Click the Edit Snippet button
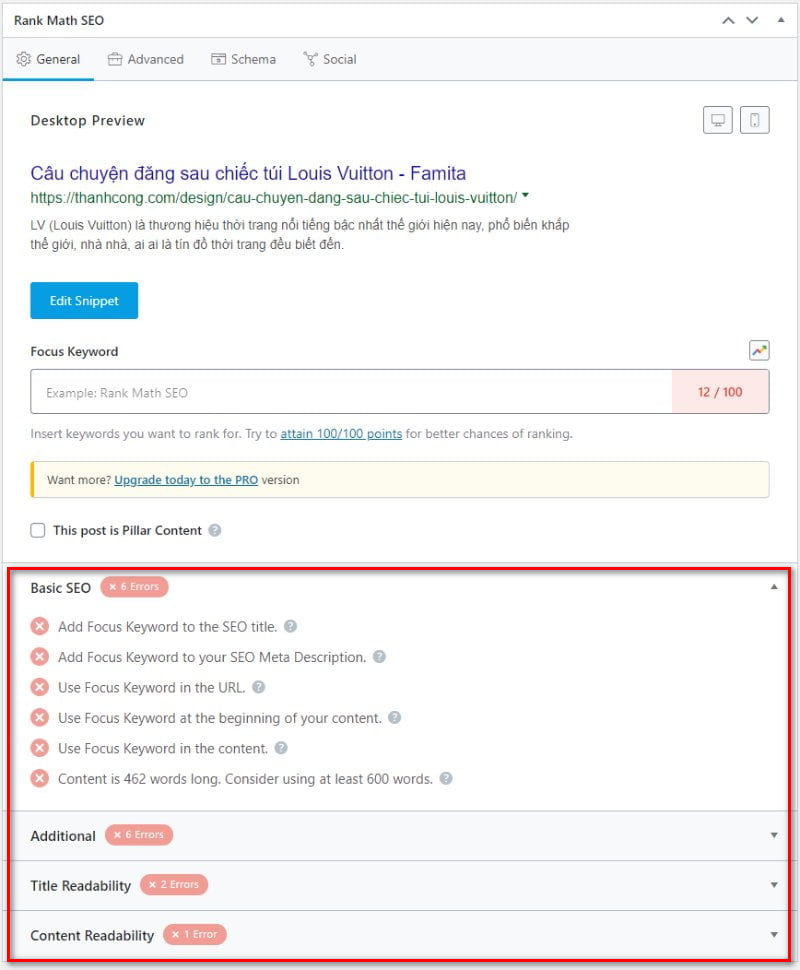This screenshot has height=970, width=800. [84, 301]
